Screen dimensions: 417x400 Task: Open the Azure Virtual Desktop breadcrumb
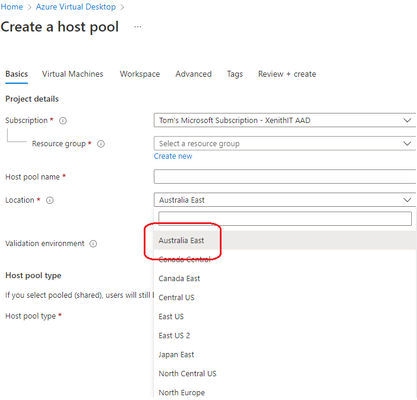(x=76, y=7)
